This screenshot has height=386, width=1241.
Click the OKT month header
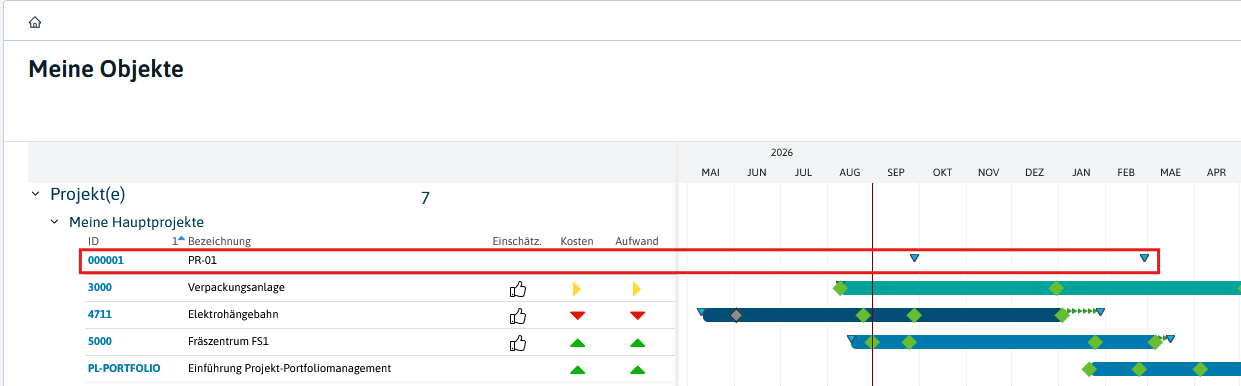click(x=942, y=173)
